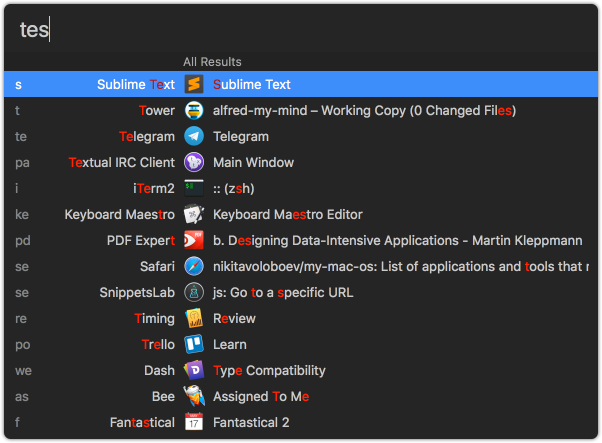Screen dimensions: 602x443
Task: Open 'js: Go to a specific URL' snippet
Action: coord(283,293)
